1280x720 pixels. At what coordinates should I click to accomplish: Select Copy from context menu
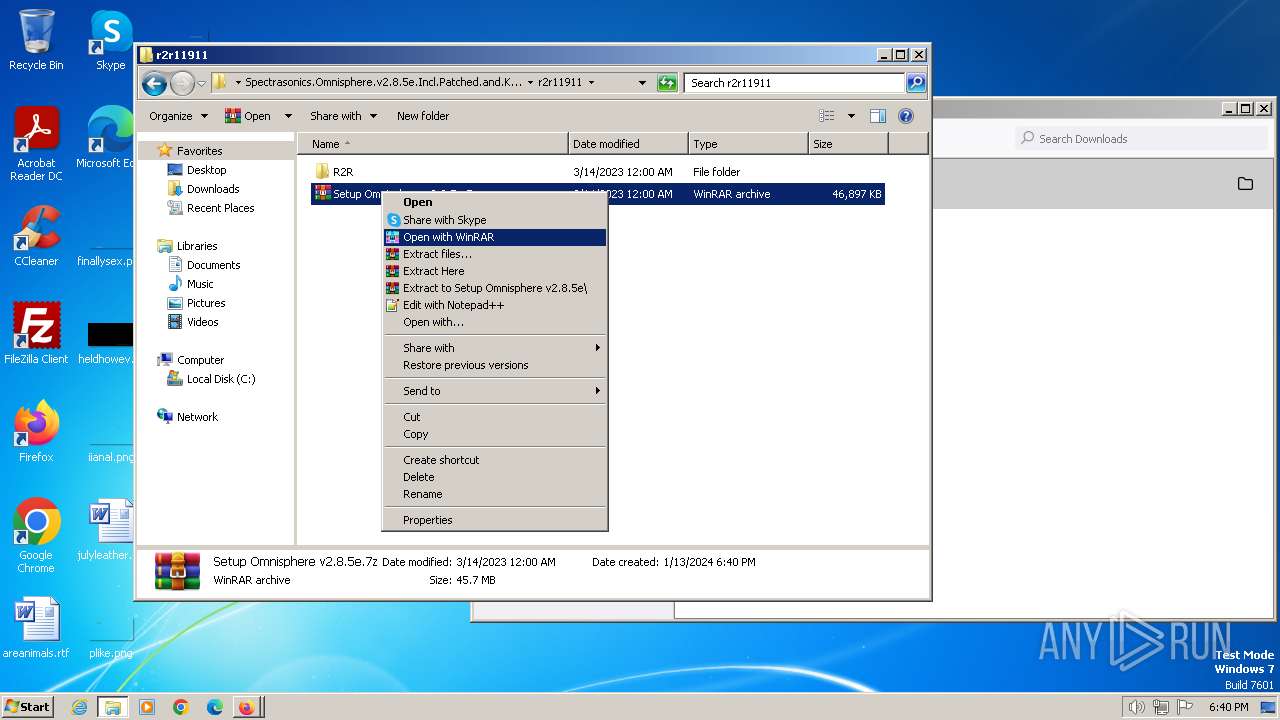pos(495,434)
